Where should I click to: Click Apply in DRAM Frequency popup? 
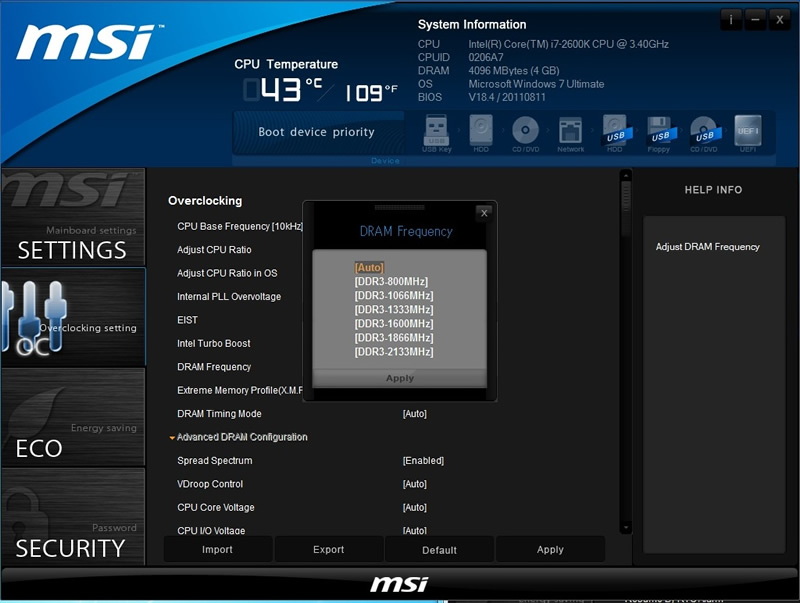tap(399, 378)
